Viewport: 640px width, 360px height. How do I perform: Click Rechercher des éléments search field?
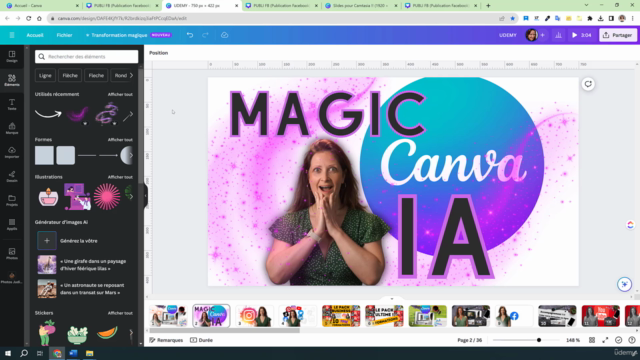tap(87, 57)
